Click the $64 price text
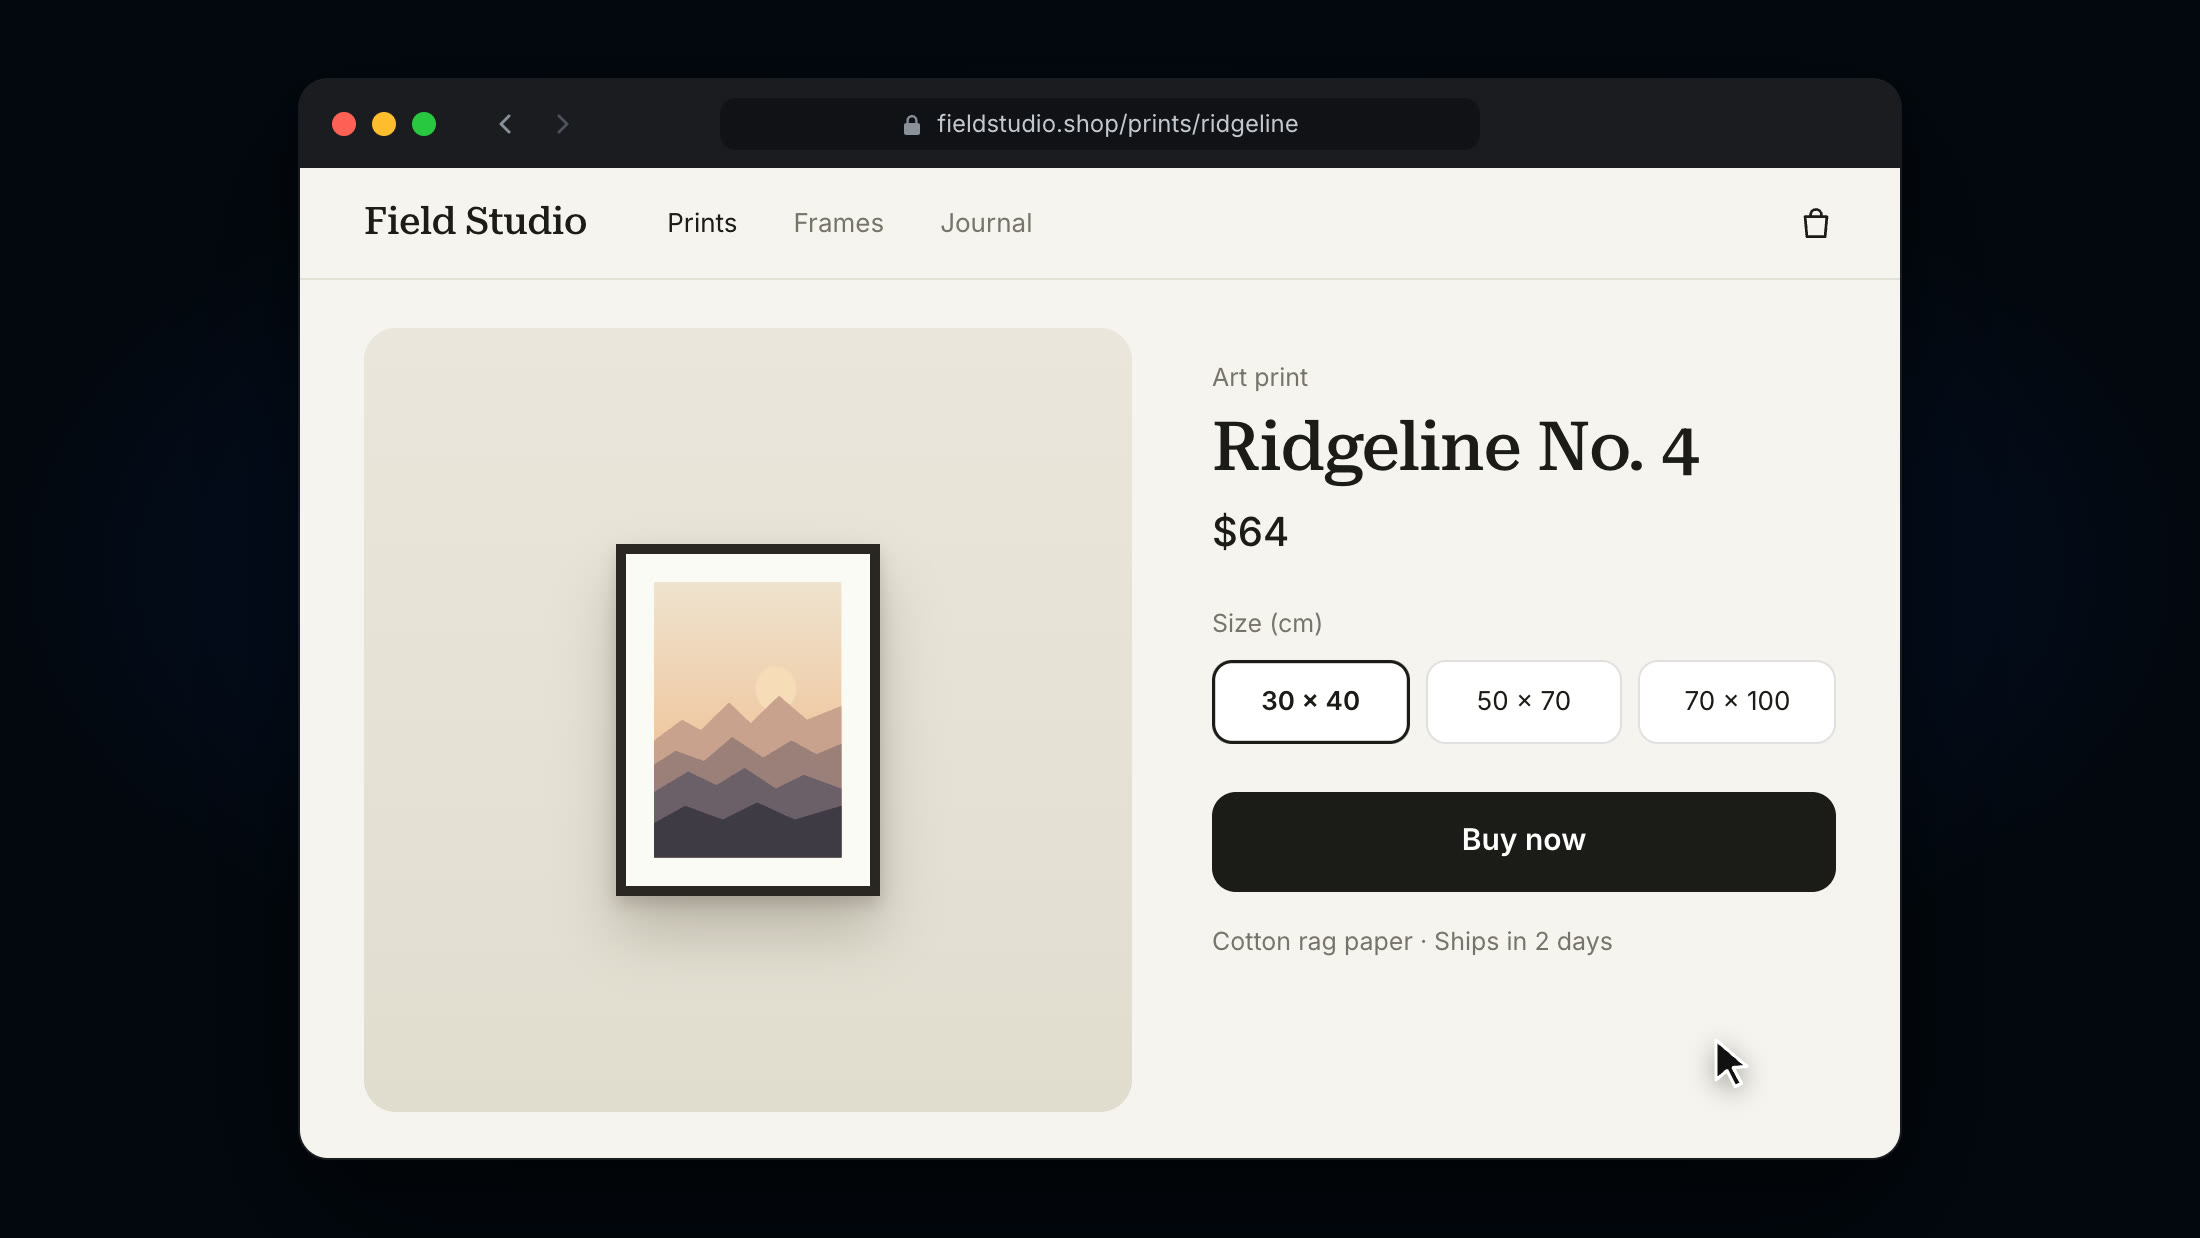Image resolution: width=2200 pixels, height=1238 pixels. point(1250,531)
